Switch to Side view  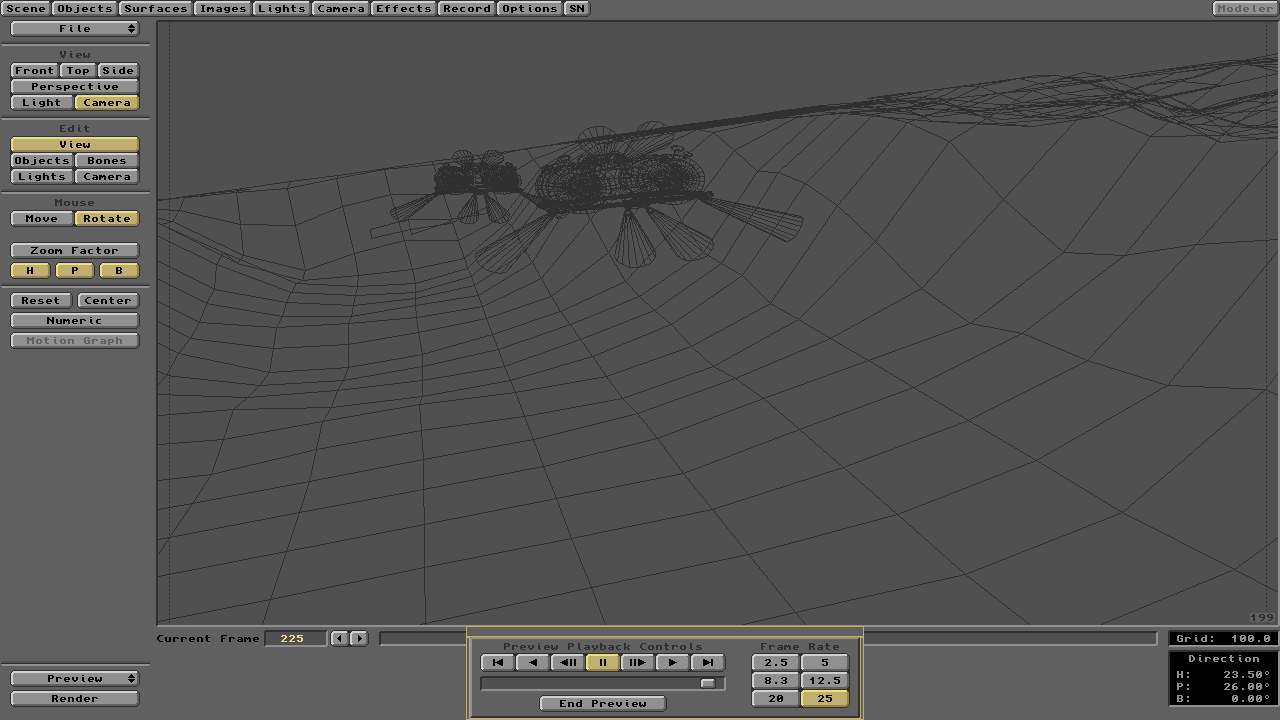(x=118, y=70)
